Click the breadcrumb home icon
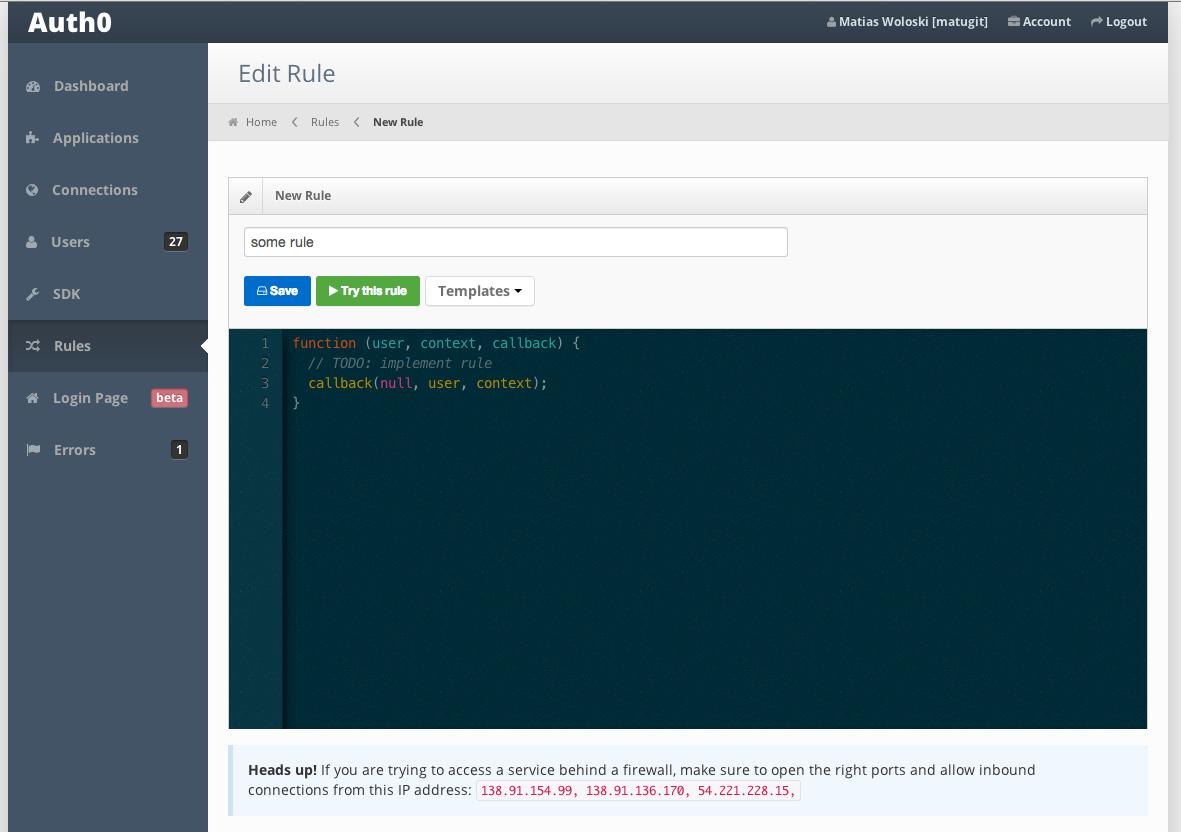The image size is (1181, 832). click(233, 122)
